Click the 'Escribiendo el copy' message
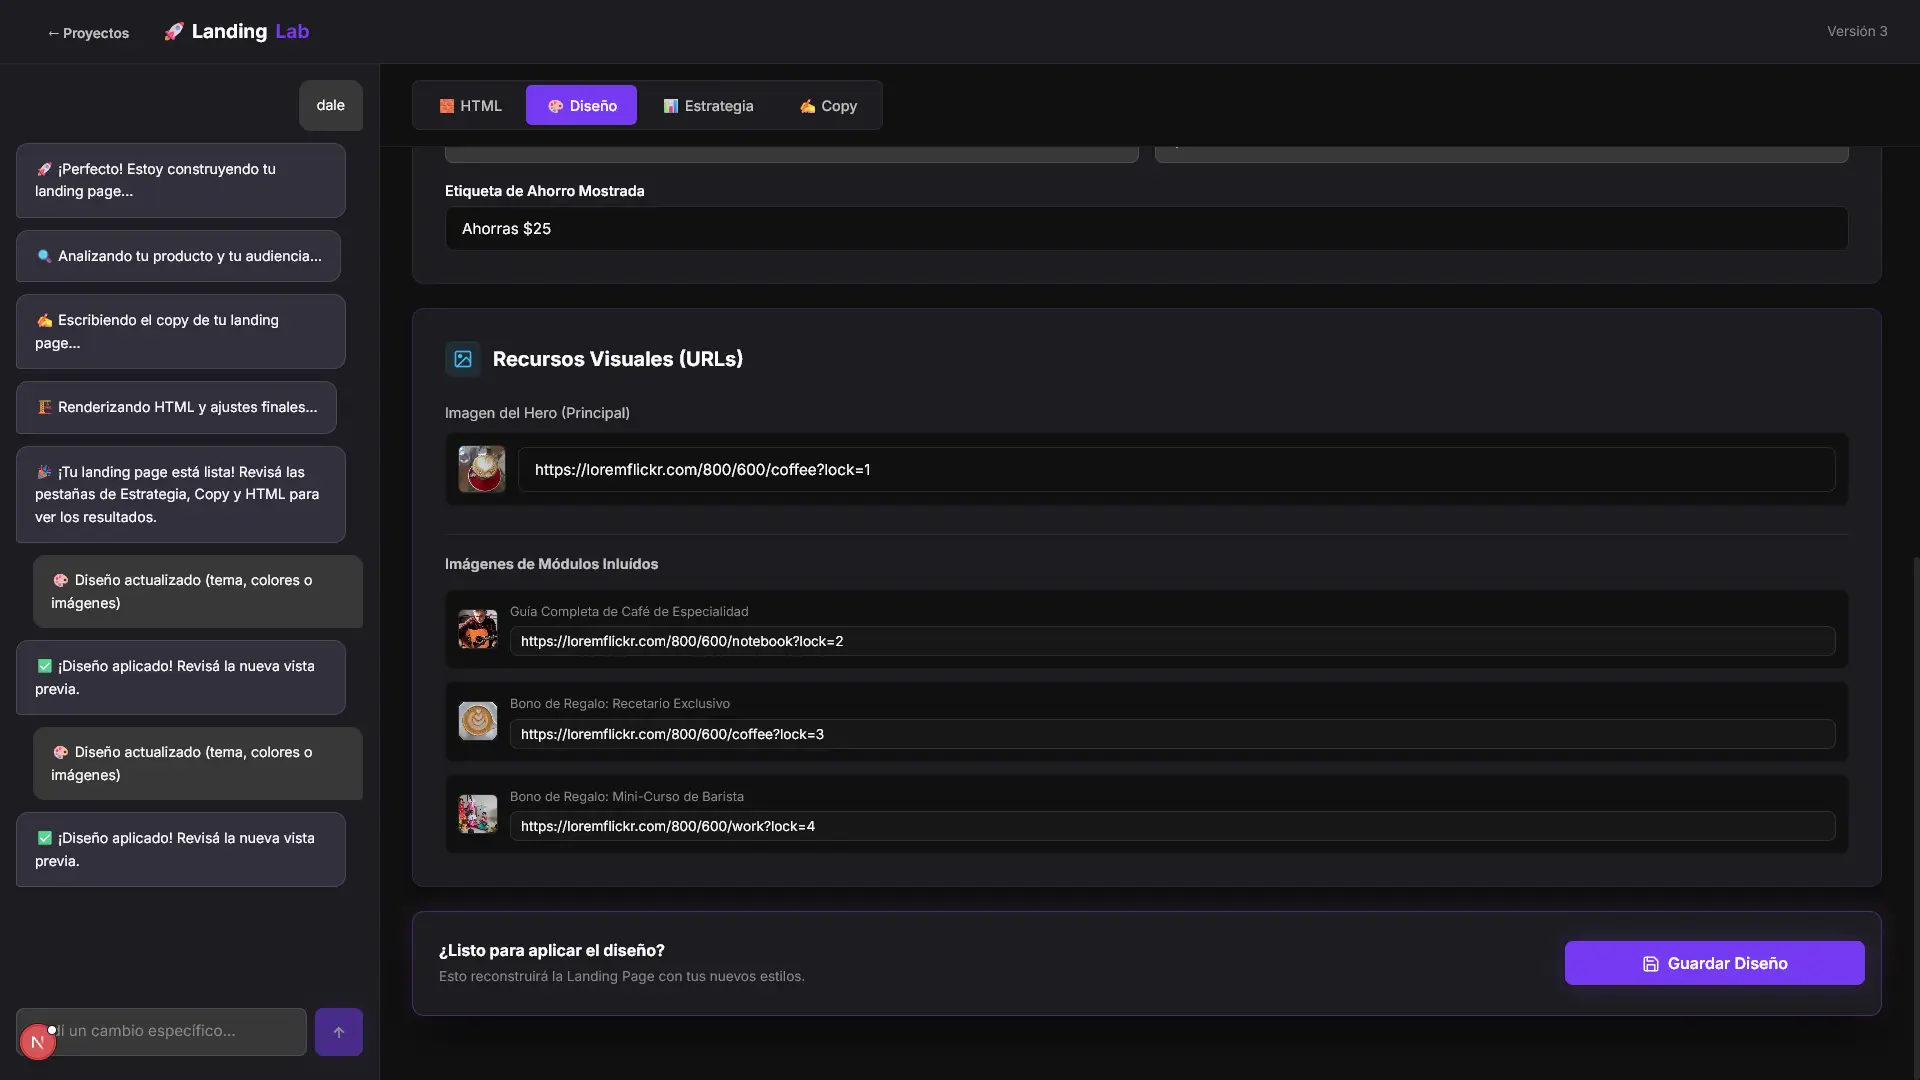Image resolution: width=1920 pixels, height=1080 pixels. pyautogui.click(x=181, y=332)
